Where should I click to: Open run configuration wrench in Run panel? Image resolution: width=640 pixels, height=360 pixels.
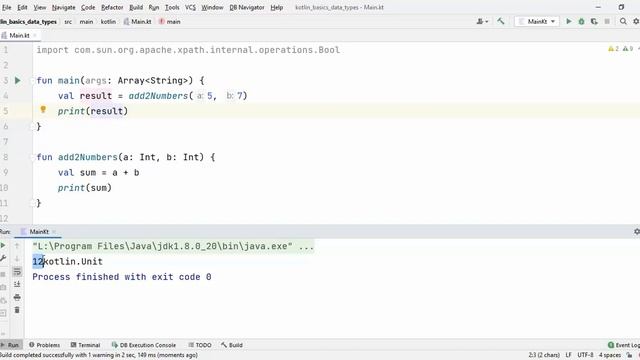click(3, 258)
